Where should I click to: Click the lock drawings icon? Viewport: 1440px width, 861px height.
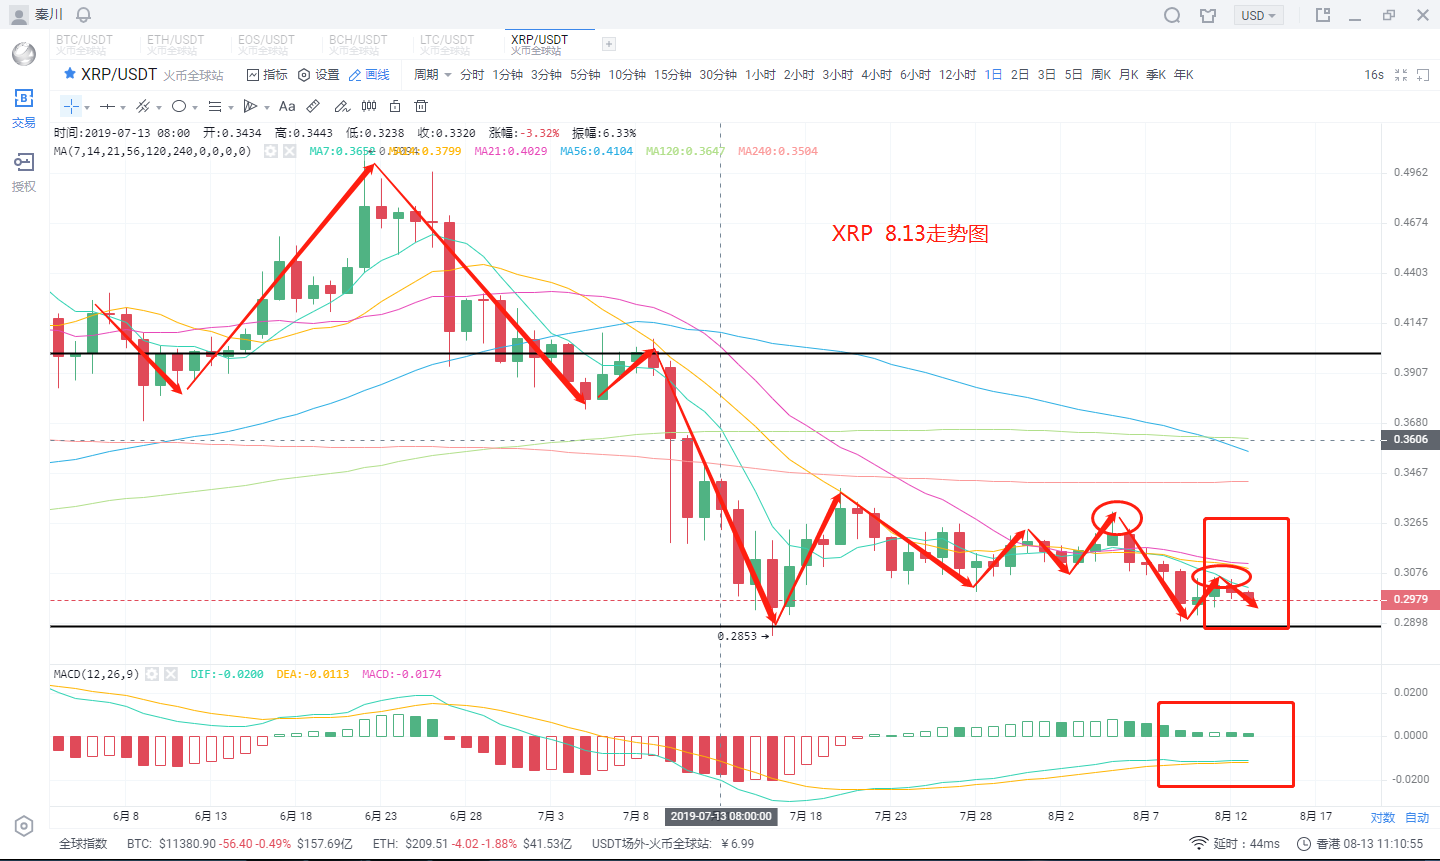click(395, 106)
